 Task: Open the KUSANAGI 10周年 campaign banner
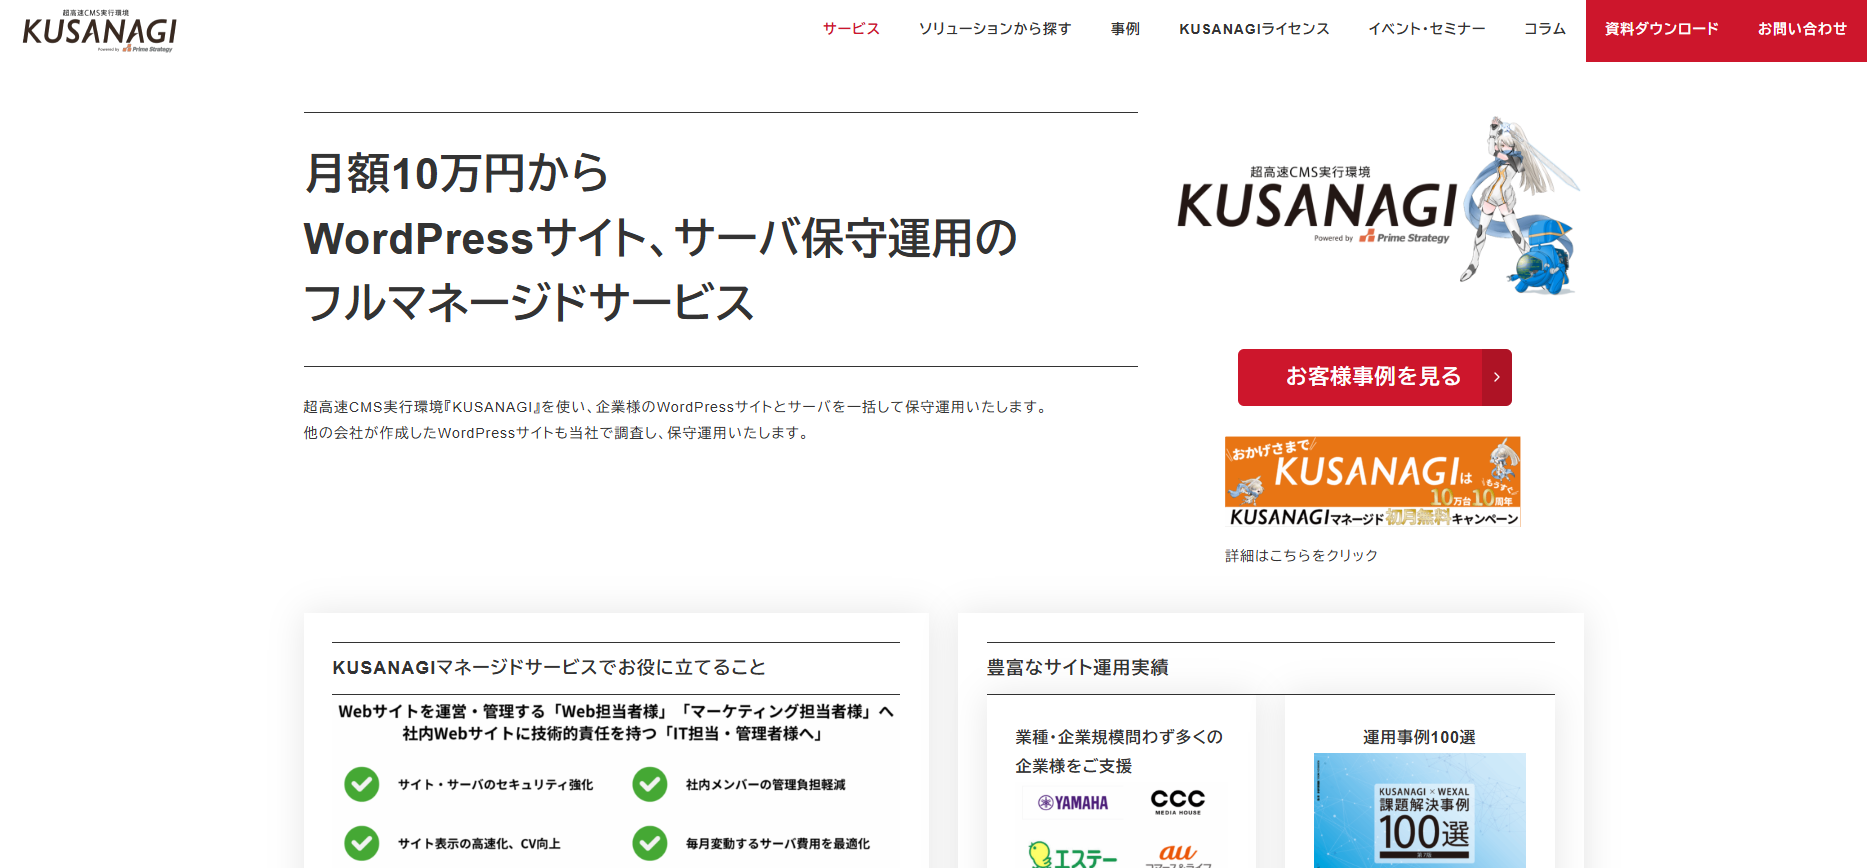(1373, 482)
